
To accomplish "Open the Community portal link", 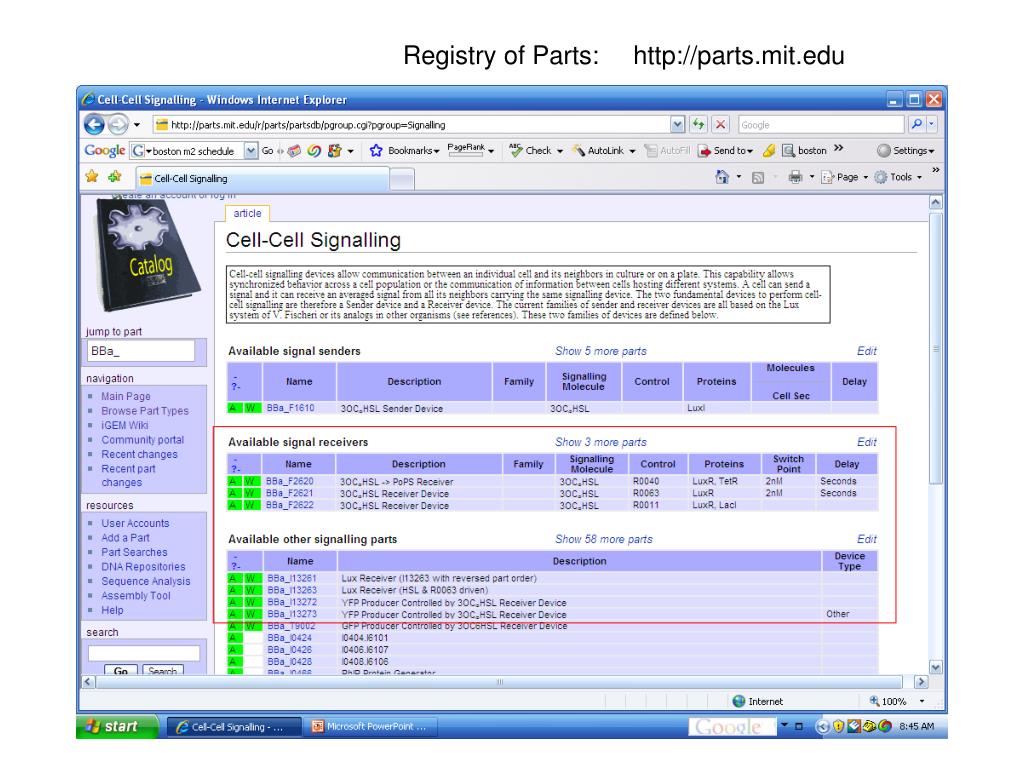I will click(142, 440).
